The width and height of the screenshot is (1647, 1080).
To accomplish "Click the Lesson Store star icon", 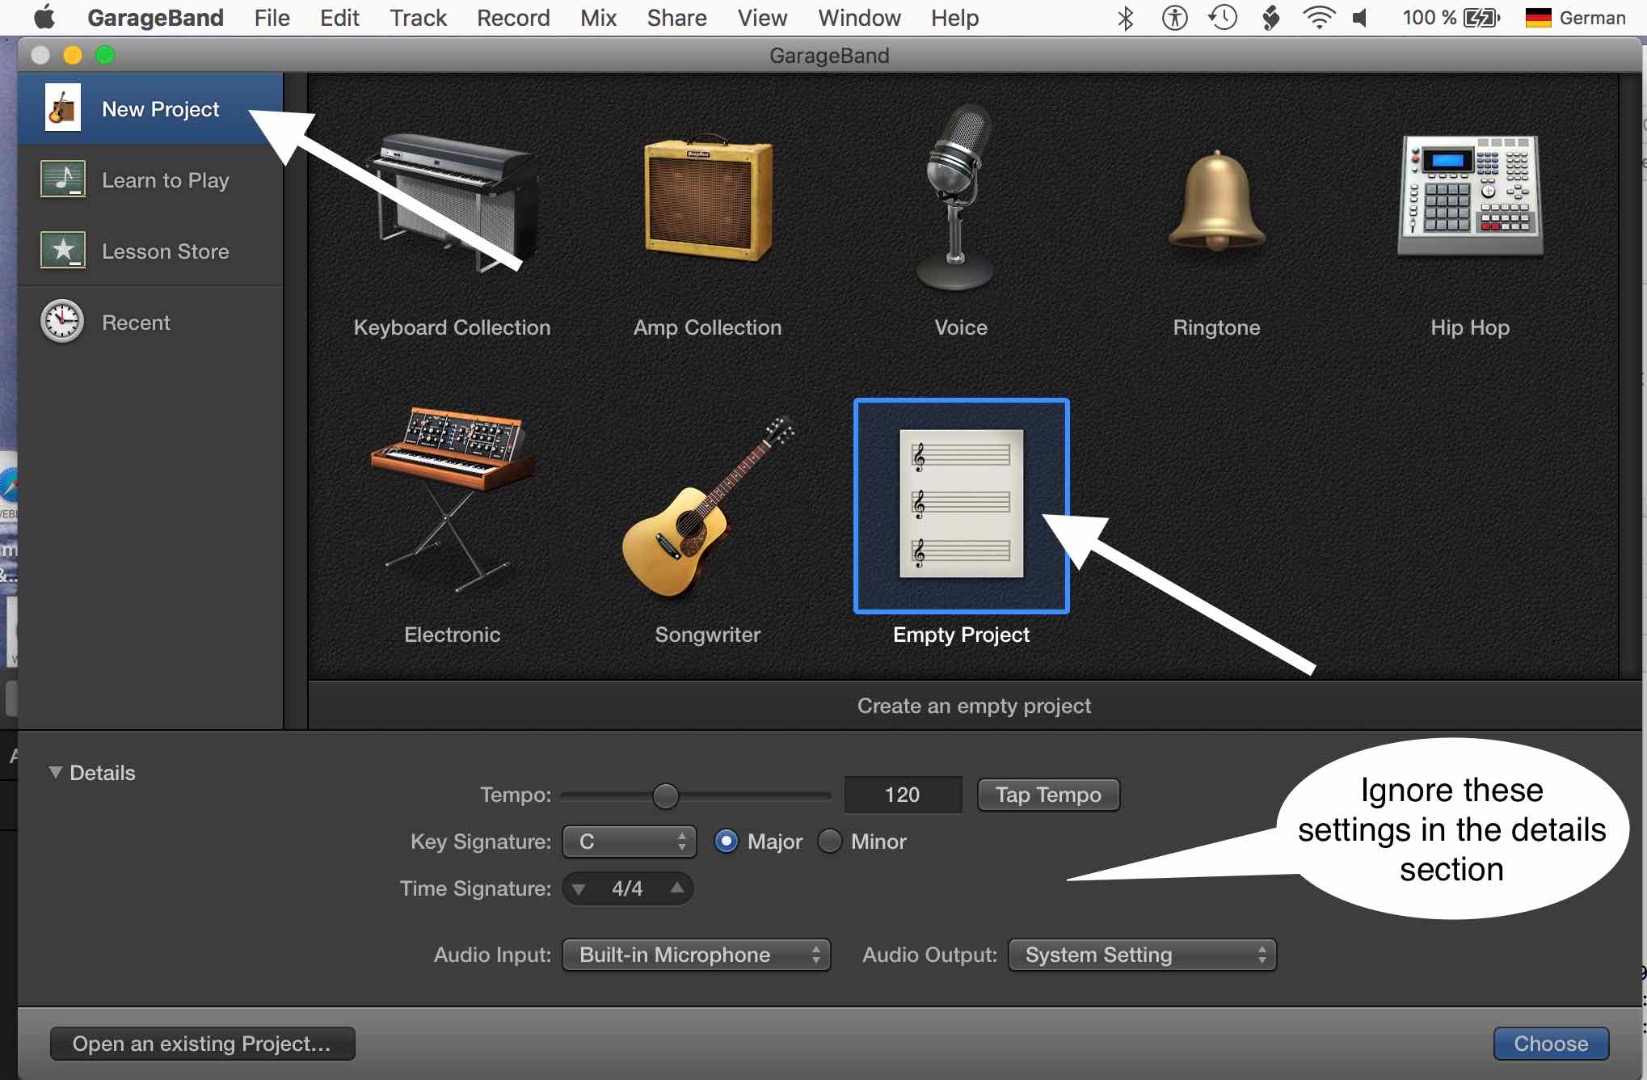I will click(x=62, y=250).
